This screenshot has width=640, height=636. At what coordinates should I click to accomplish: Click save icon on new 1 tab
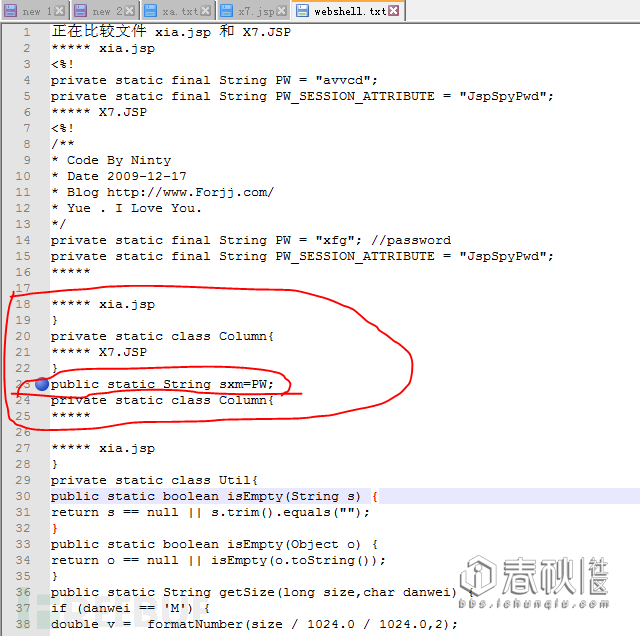click(x=10, y=11)
